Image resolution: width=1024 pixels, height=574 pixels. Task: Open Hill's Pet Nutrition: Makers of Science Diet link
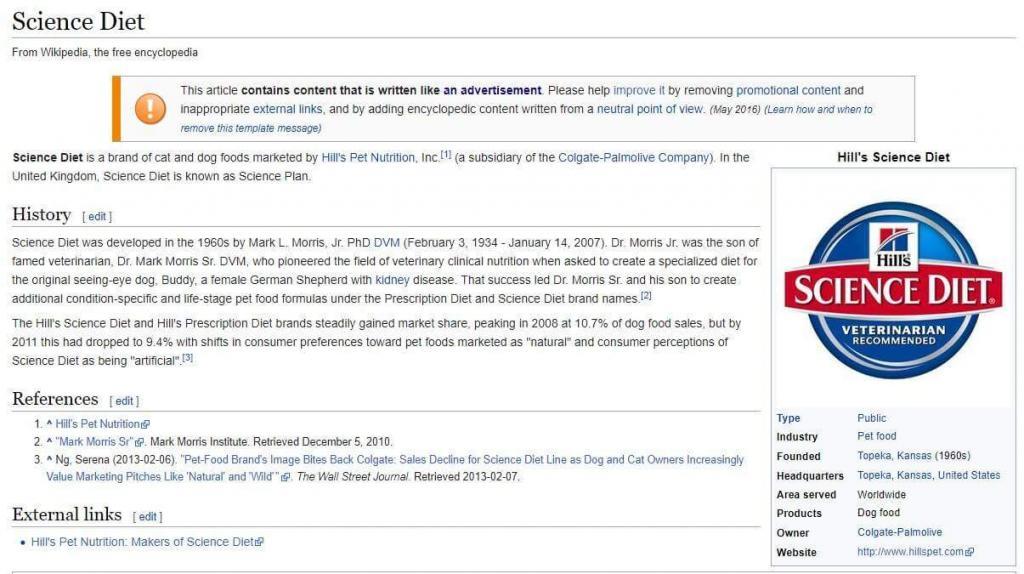pyautogui.click(x=142, y=542)
